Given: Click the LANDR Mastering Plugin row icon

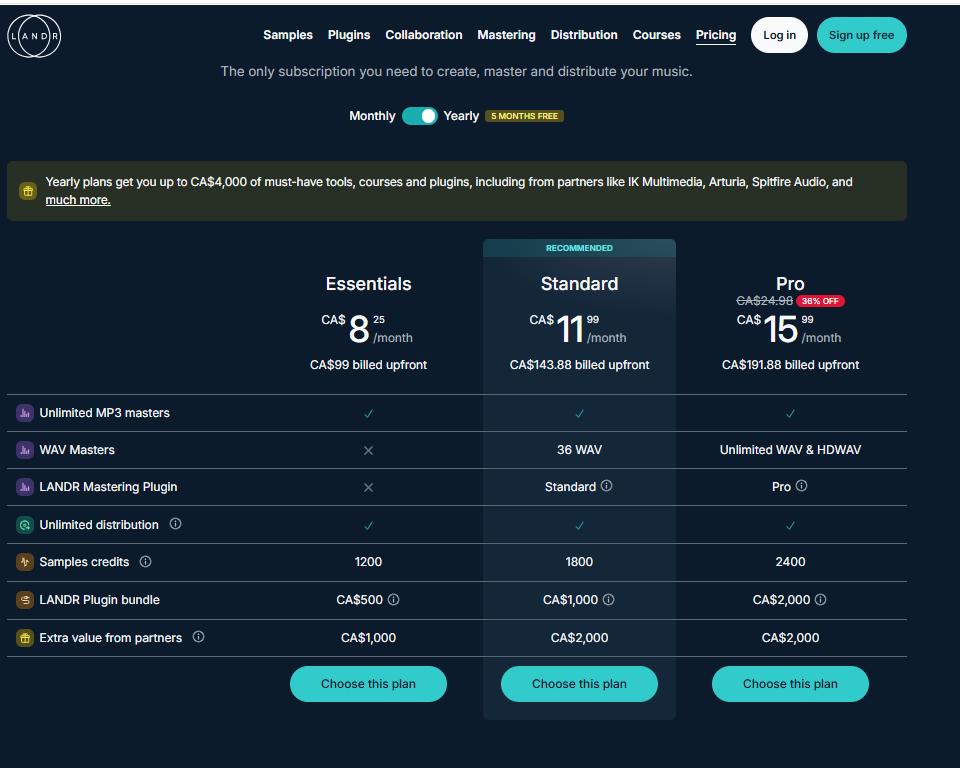Looking at the screenshot, I should [24, 487].
